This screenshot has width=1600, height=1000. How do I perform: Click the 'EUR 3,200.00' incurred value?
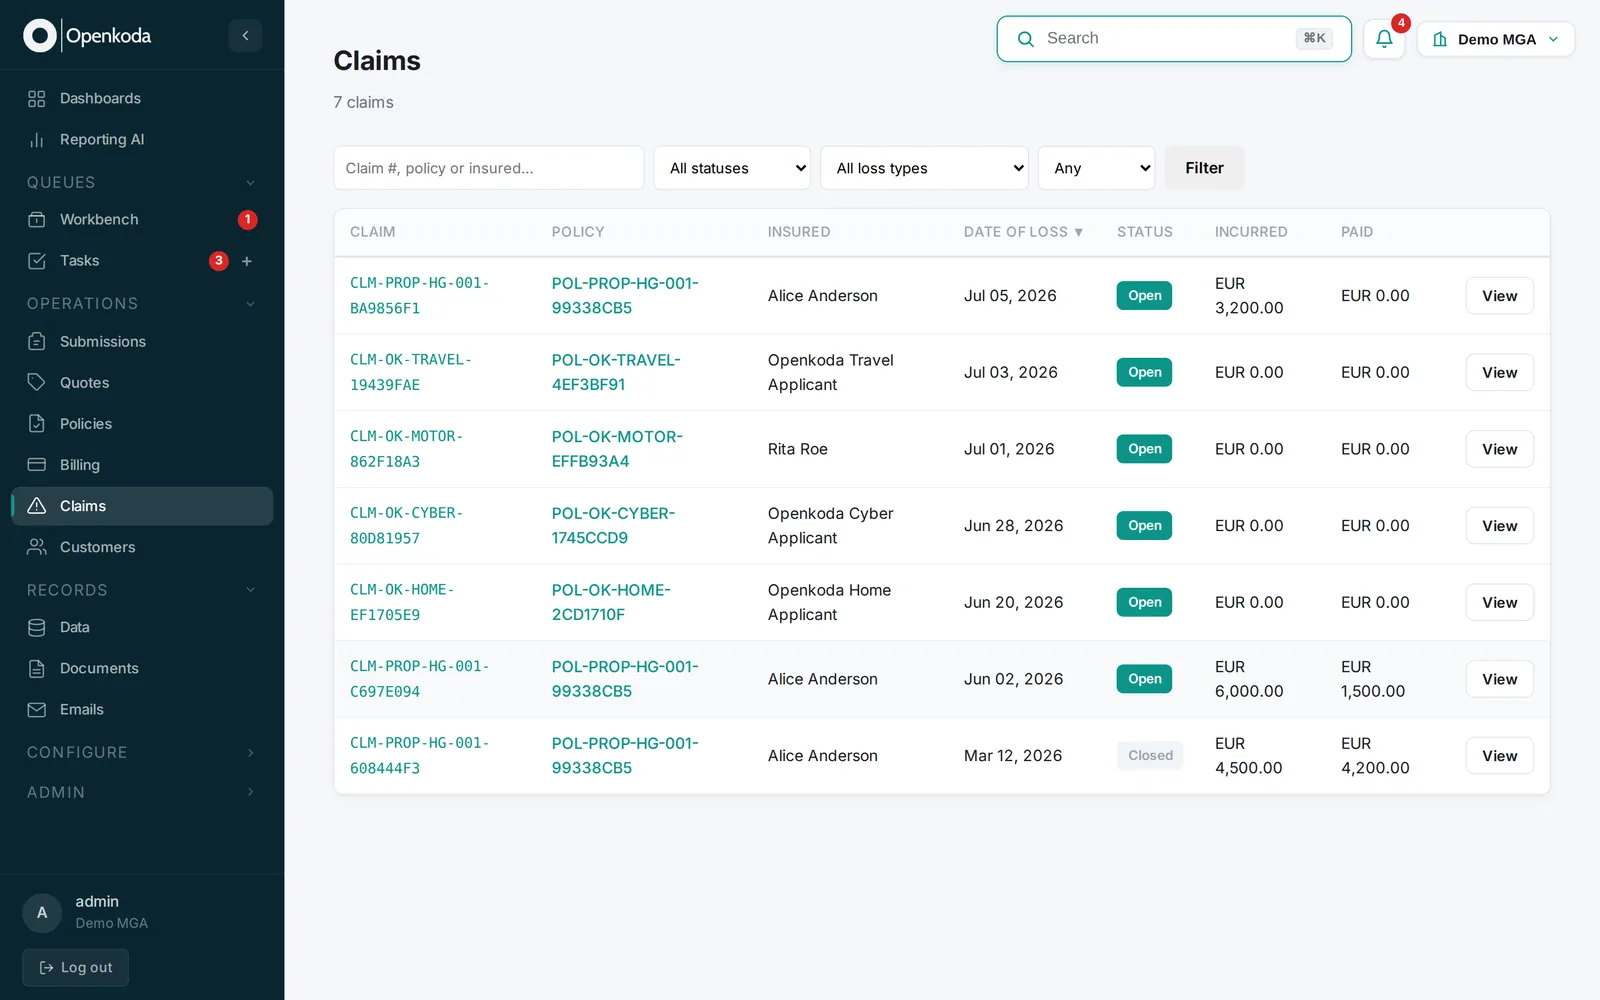coord(1249,296)
